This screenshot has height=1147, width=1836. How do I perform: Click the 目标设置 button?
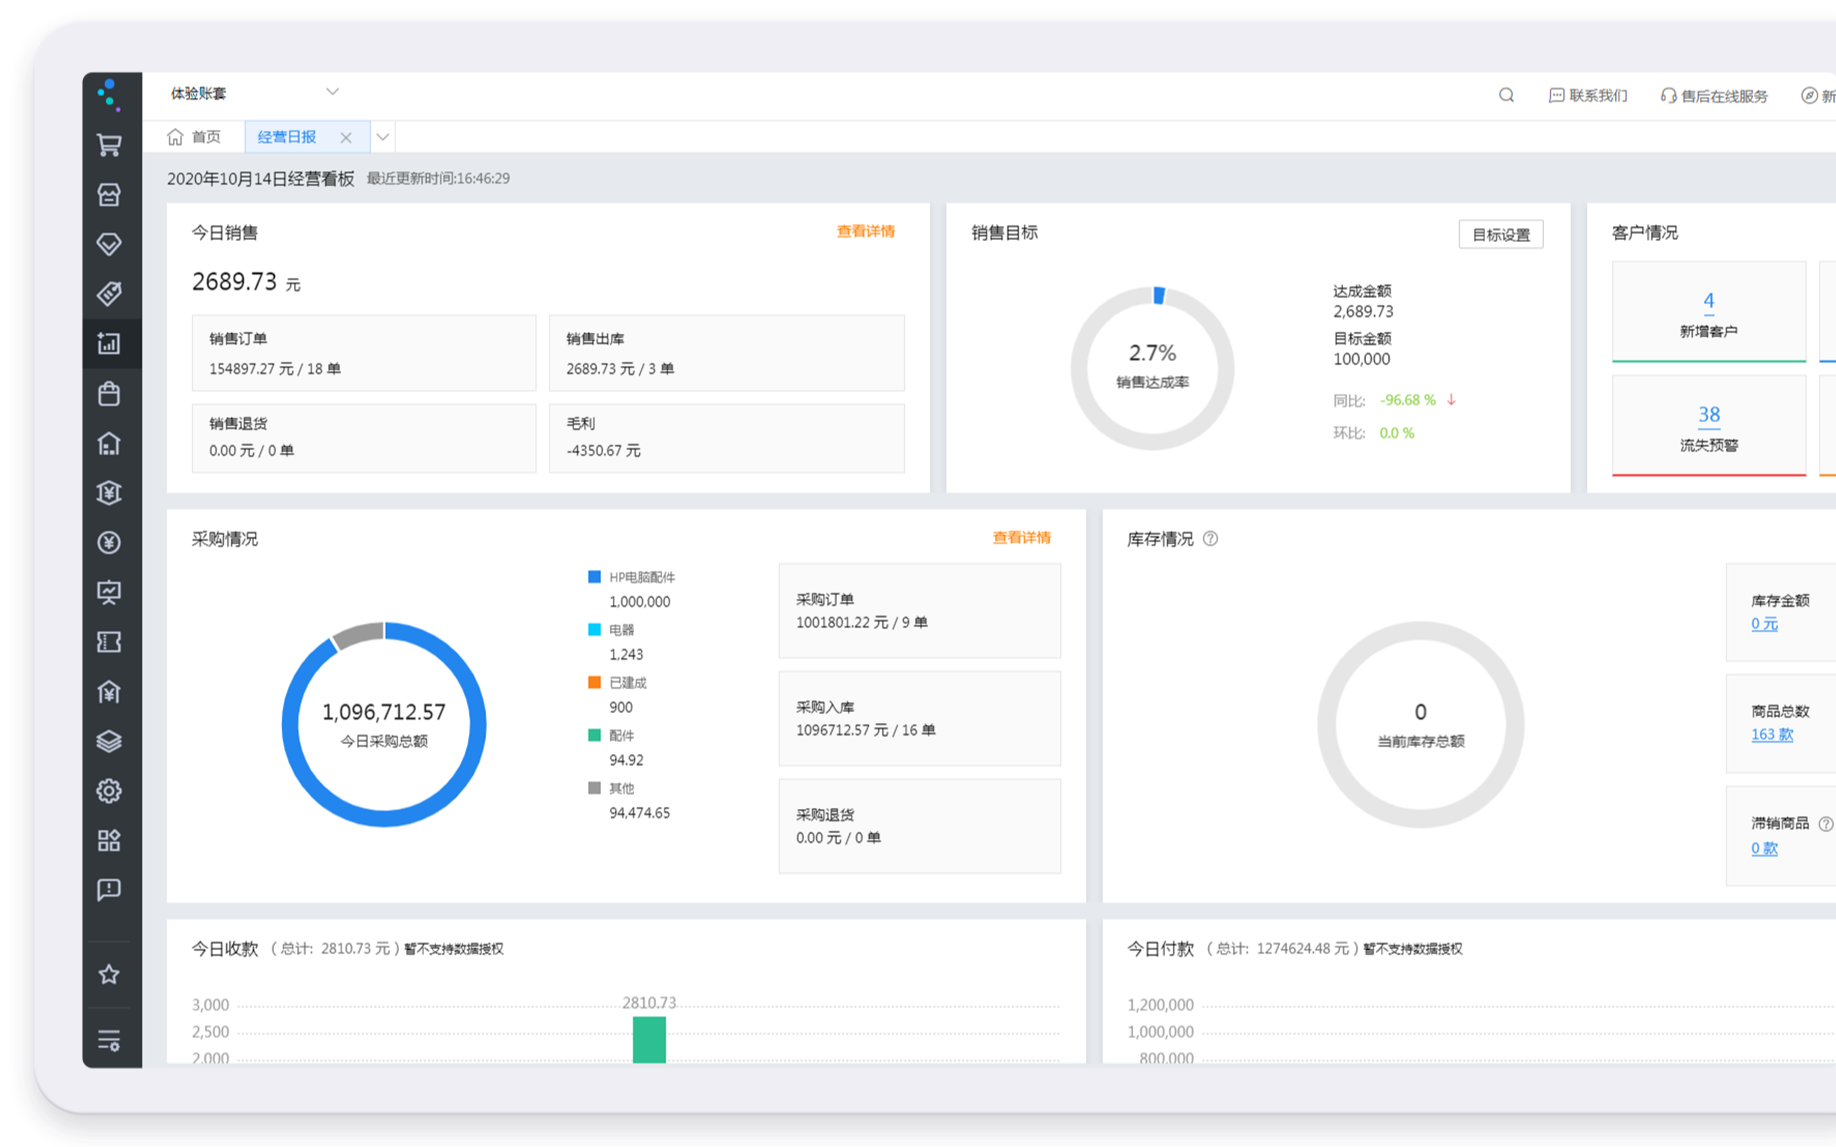click(1500, 234)
